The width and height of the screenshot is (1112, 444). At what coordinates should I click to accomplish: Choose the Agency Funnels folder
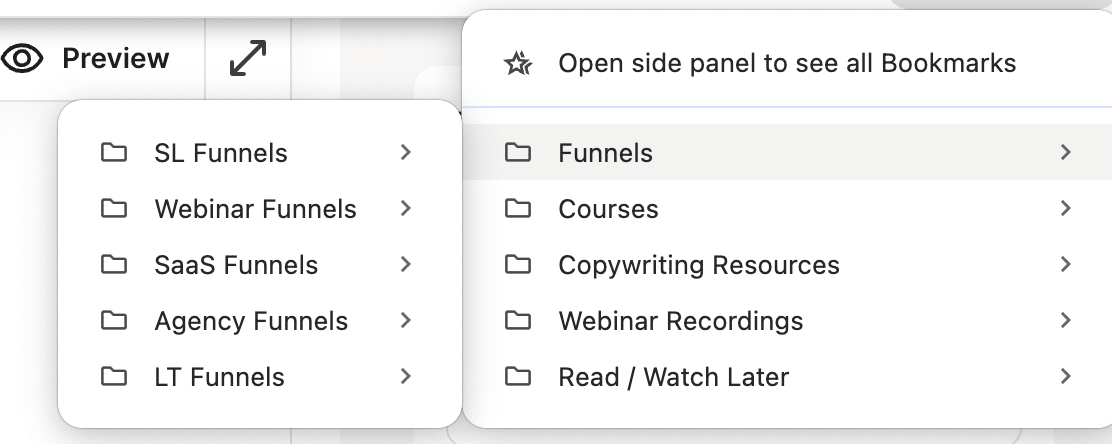click(251, 321)
